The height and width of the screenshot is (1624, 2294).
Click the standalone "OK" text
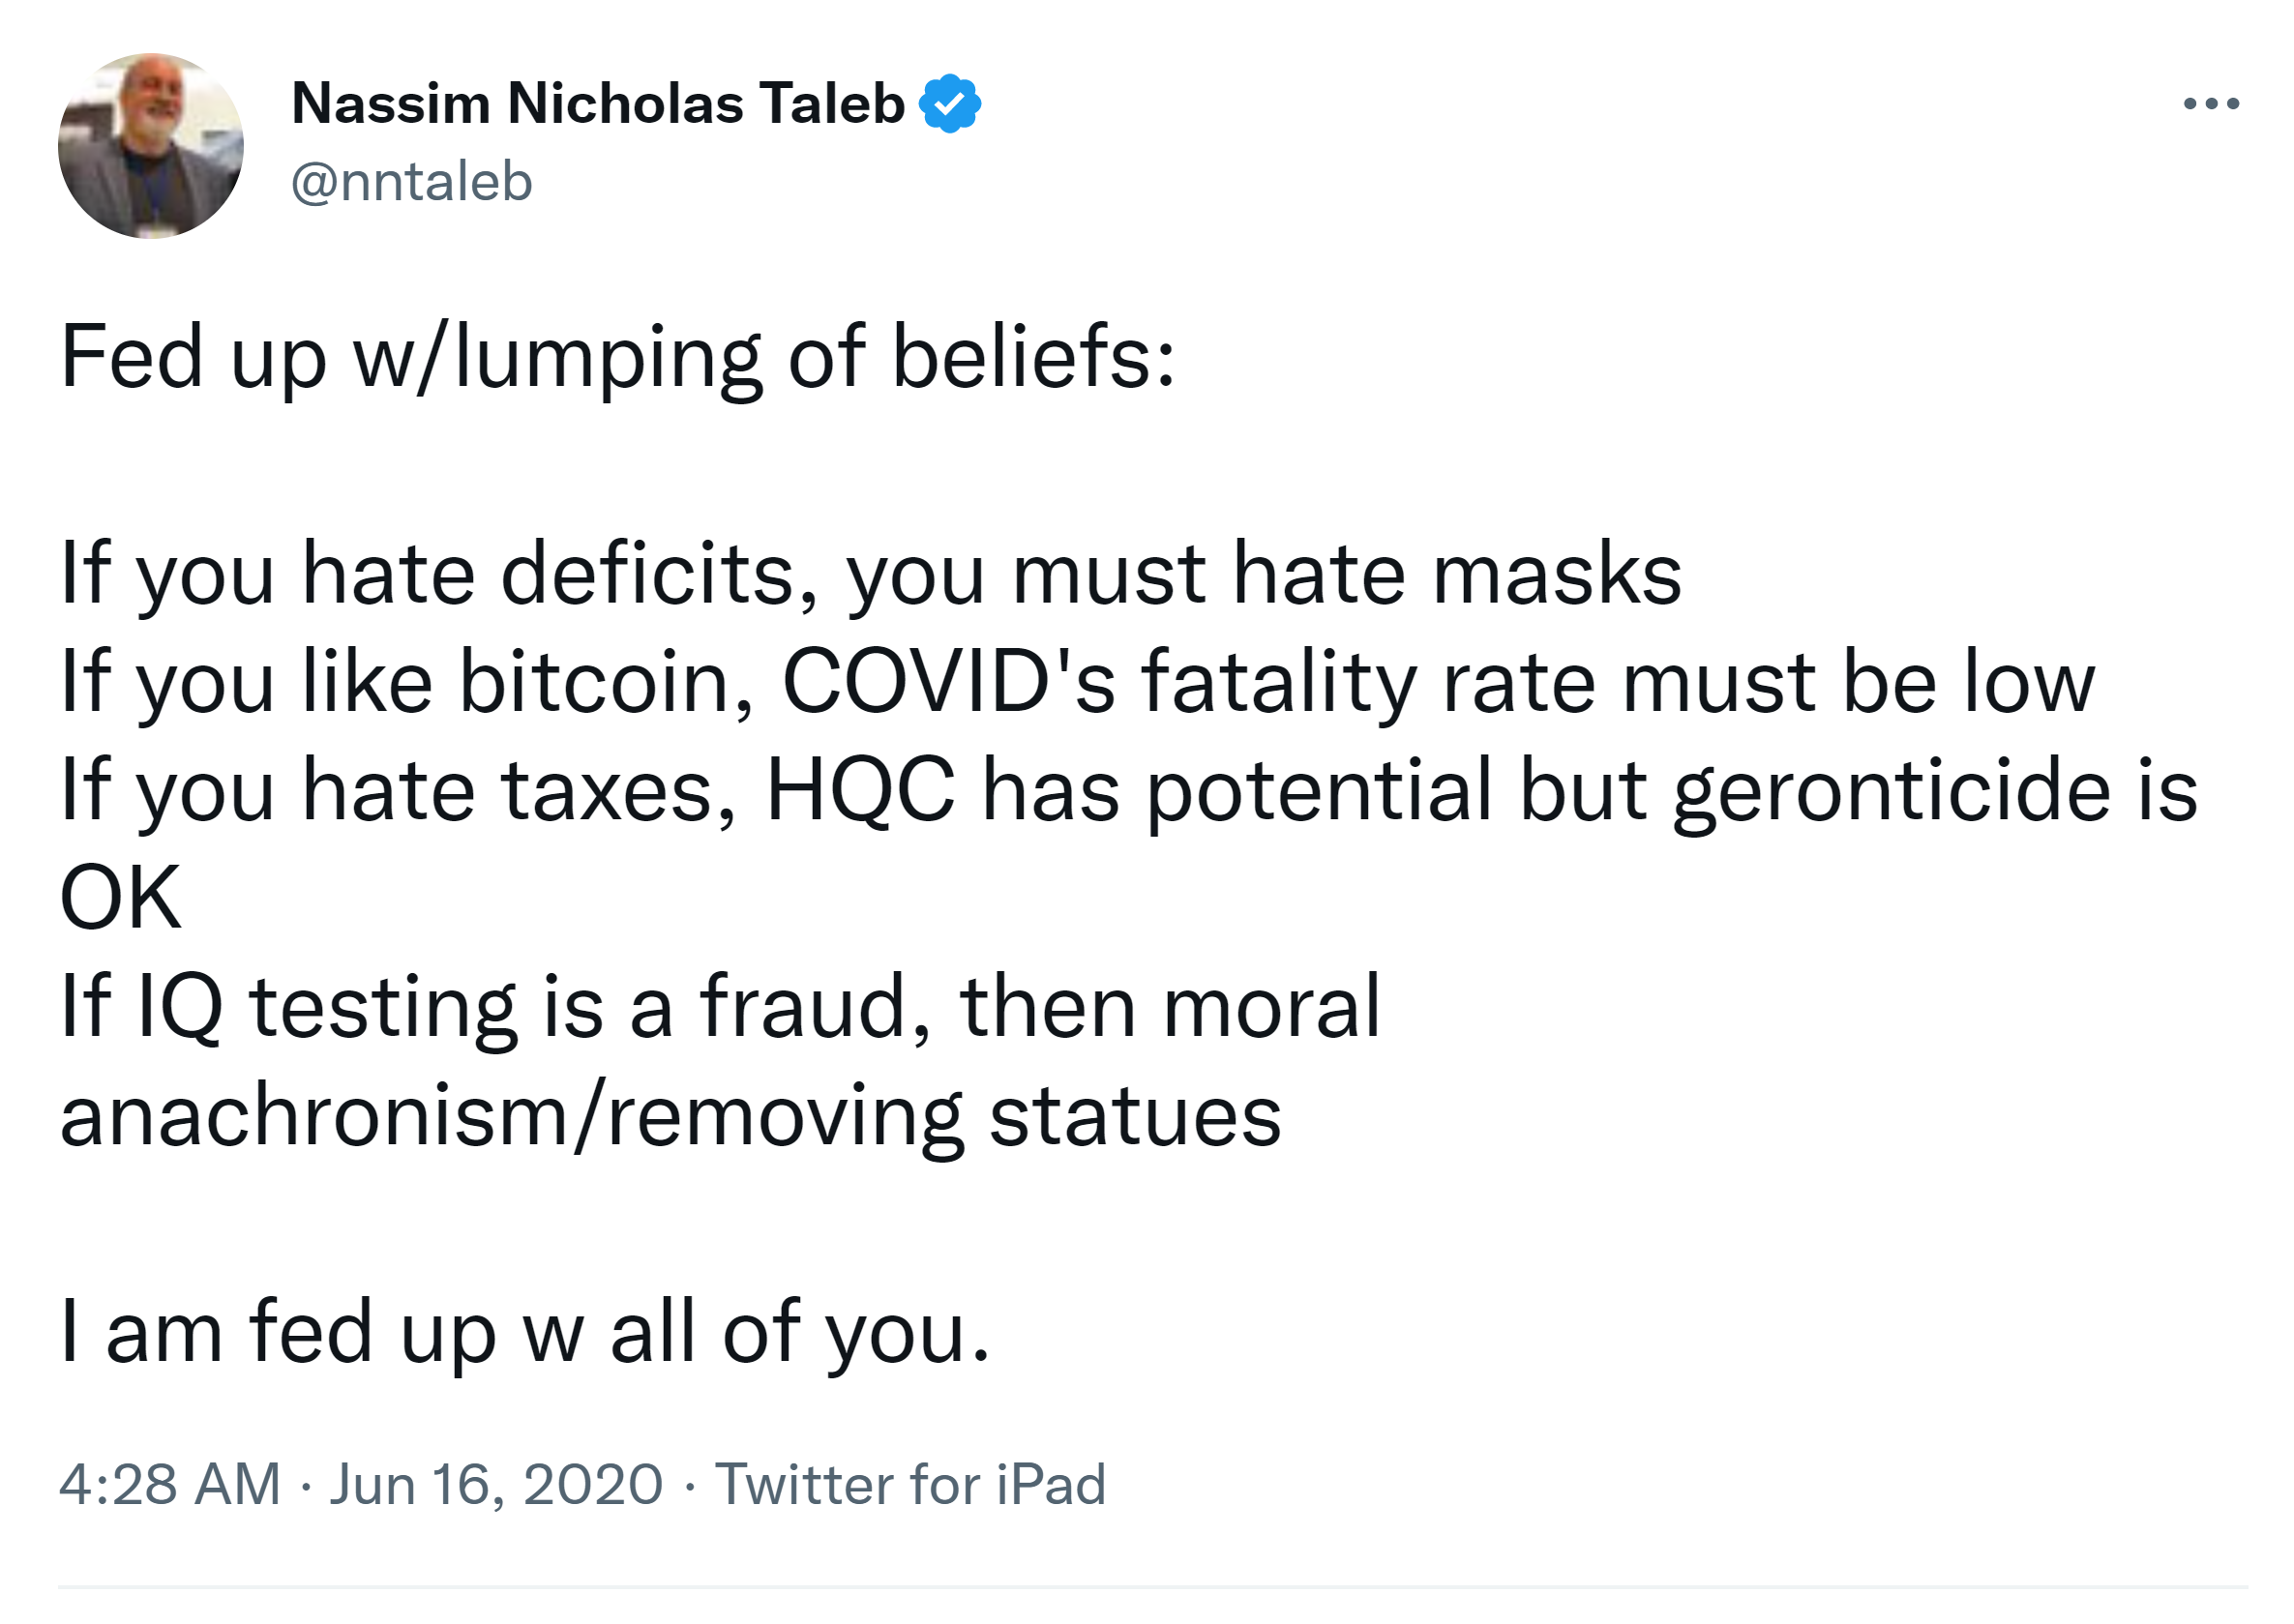pyautogui.click(x=121, y=898)
